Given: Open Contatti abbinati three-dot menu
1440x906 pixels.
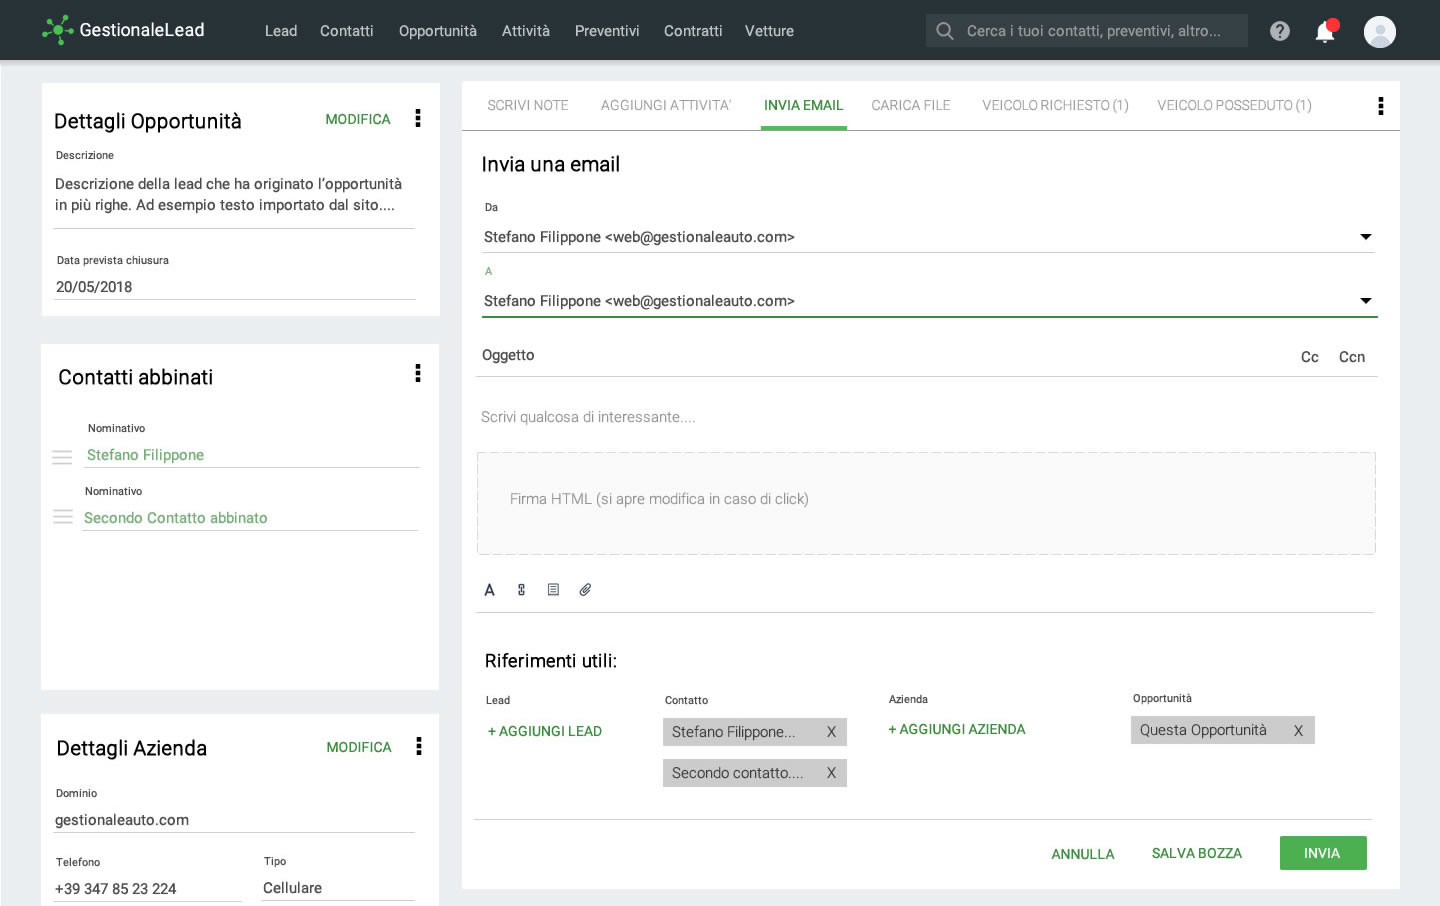Looking at the screenshot, I should pyautogui.click(x=418, y=373).
